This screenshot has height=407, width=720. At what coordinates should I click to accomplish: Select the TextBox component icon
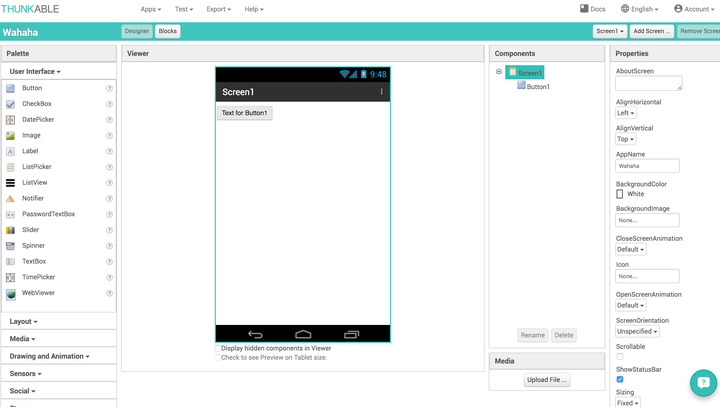coord(10,261)
